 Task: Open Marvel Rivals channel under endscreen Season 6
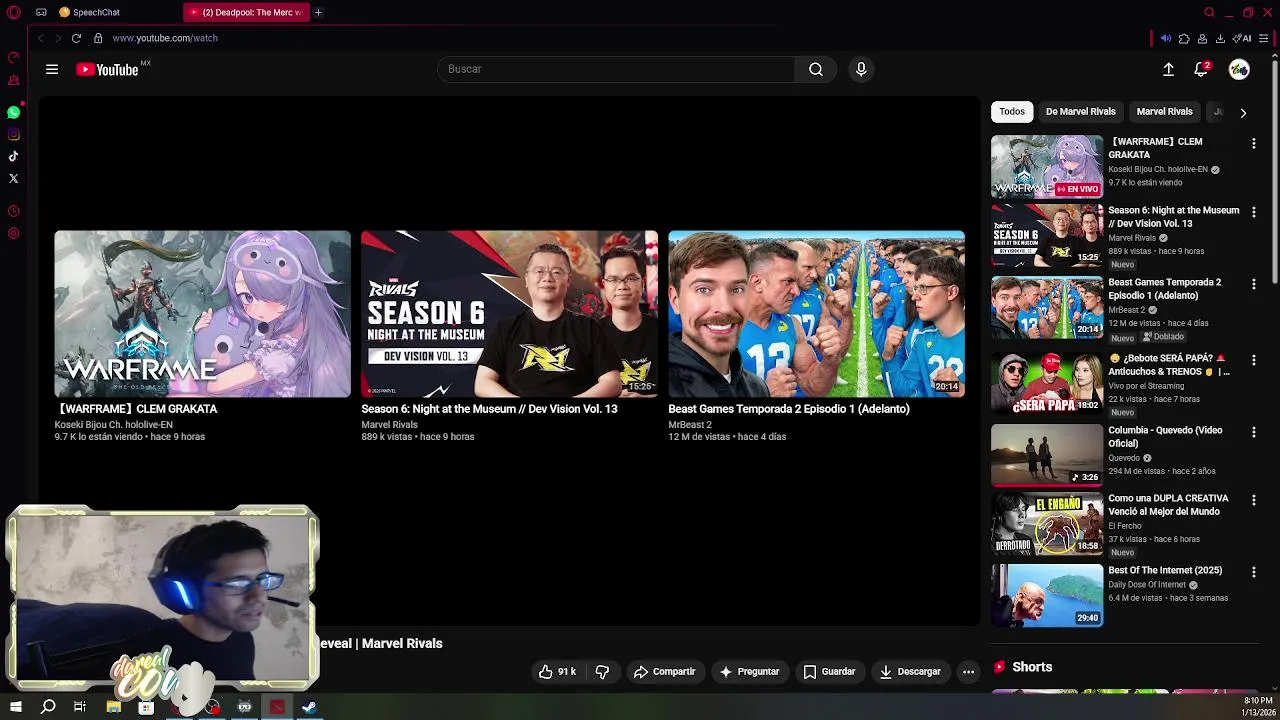pyautogui.click(x=389, y=425)
